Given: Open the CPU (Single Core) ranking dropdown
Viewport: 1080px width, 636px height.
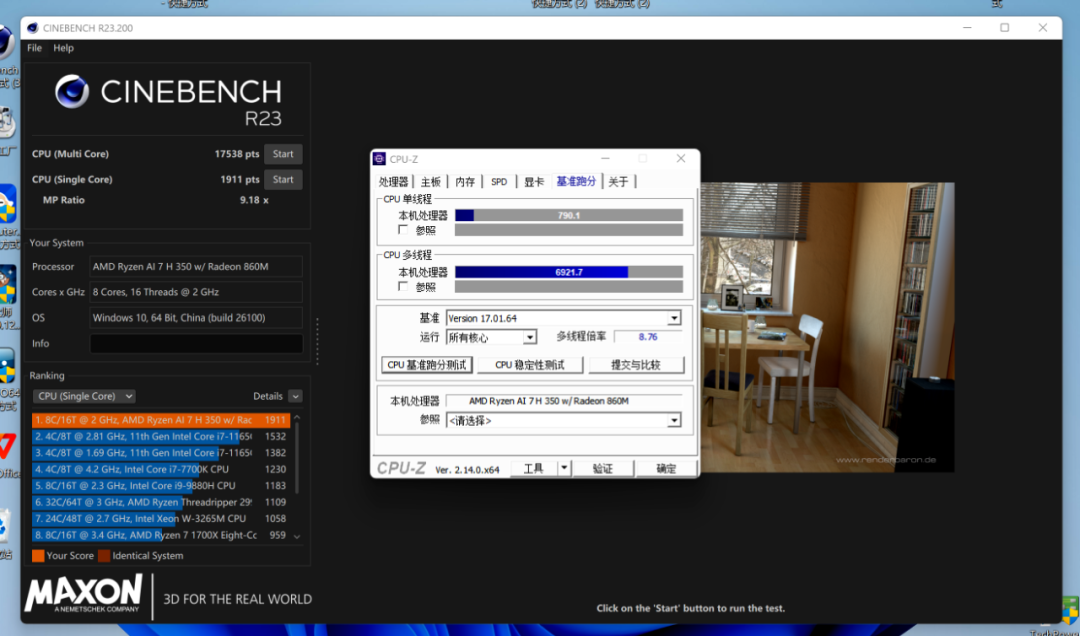Looking at the screenshot, I should point(84,396).
